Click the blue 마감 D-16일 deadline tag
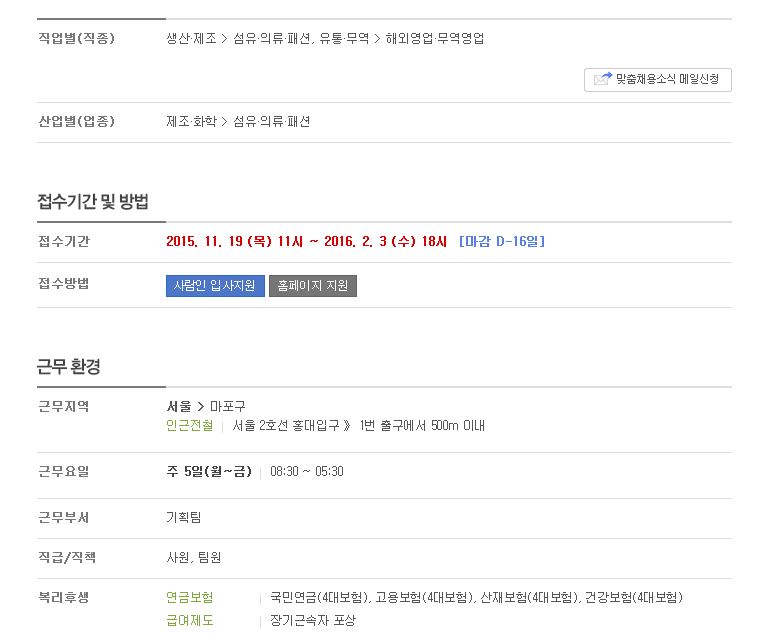 click(502, 241)
